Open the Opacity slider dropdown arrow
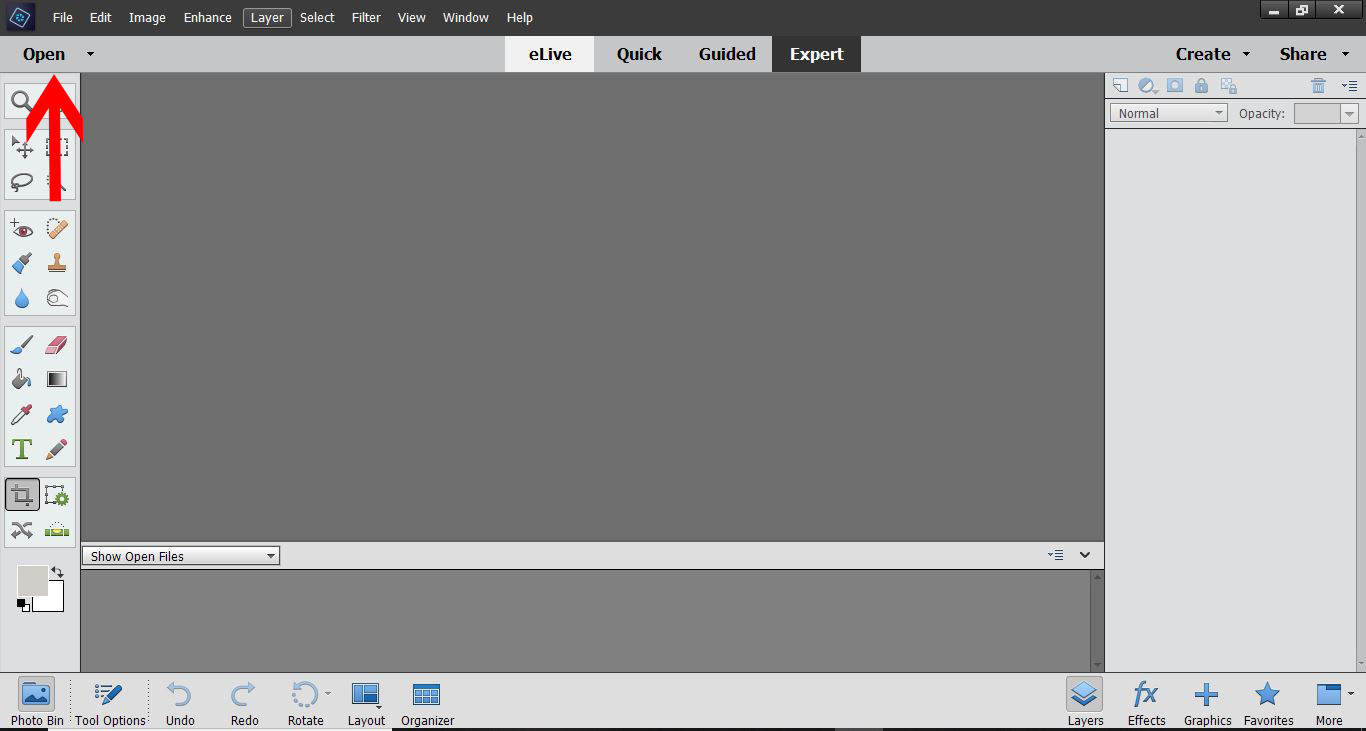Viewport: 1366px width, 731px height. coord(1350,114)
